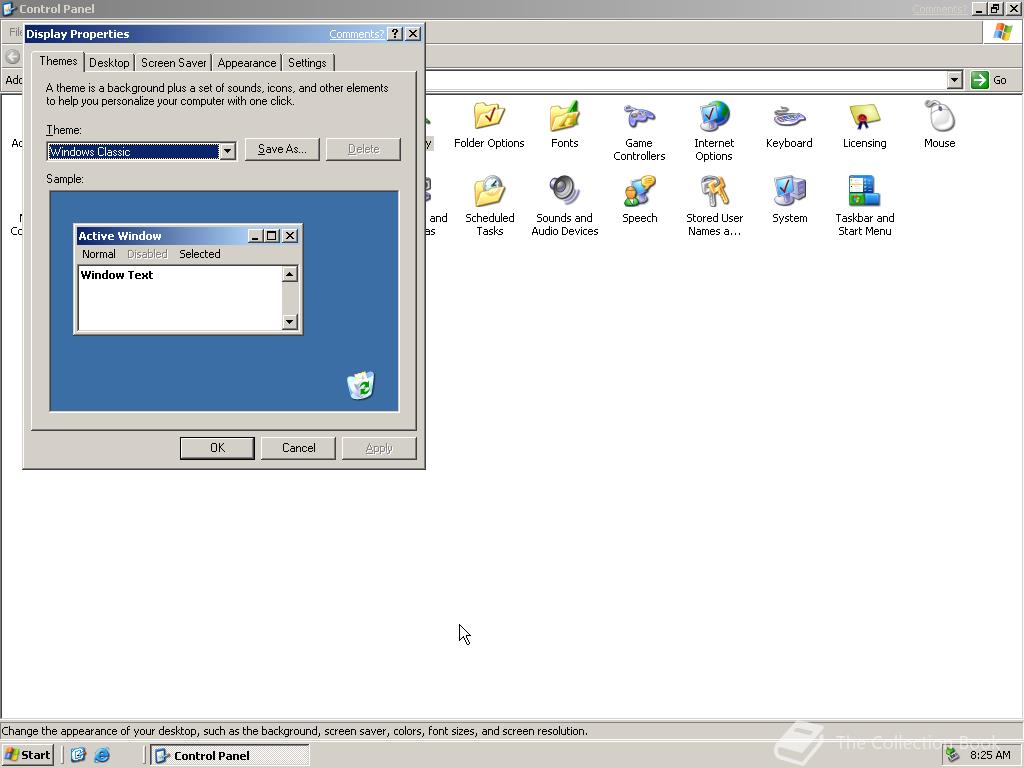Screen dimensions: 1024x768
Task: Click the Windows flag logo in toolbar
Action: pos(1002,32)
